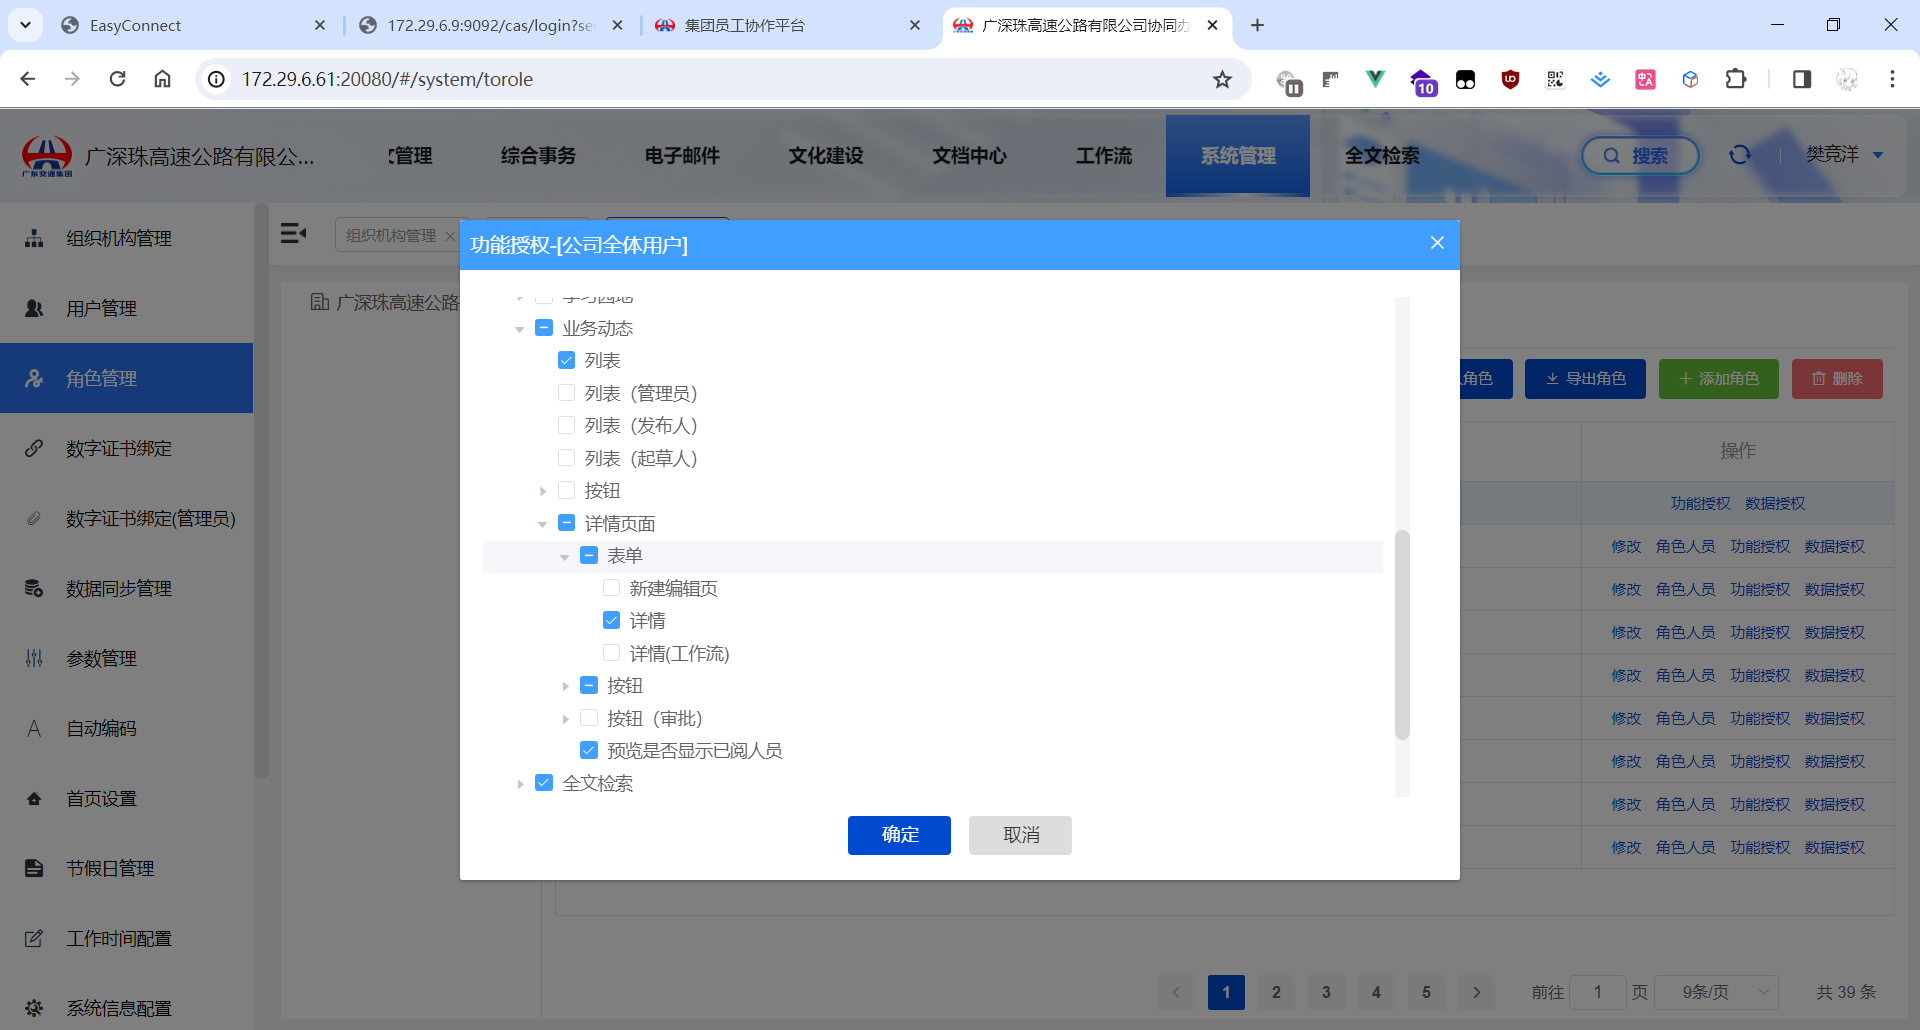The height and width of the screenshot is (1030, 1920).
Task: Click the 节假日管理 sidebar icon
Action: 34,868
